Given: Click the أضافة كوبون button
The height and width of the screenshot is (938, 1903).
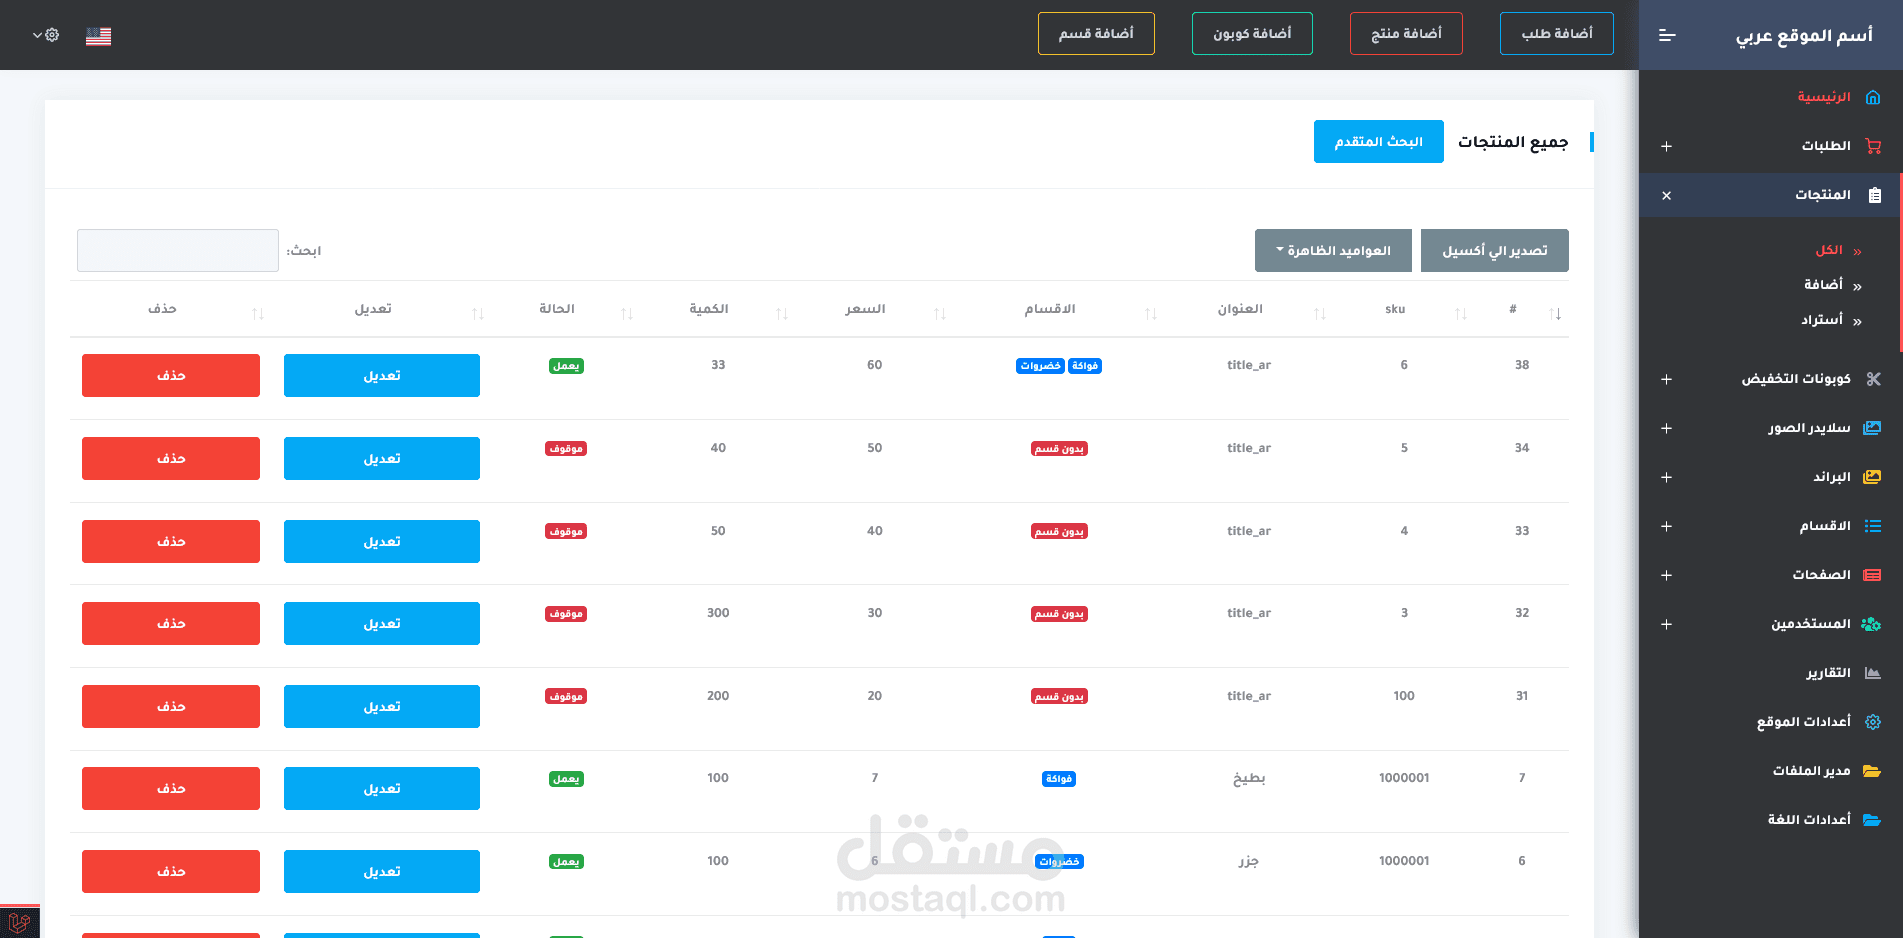Looking at the screenshot, I should point(1252,34).
